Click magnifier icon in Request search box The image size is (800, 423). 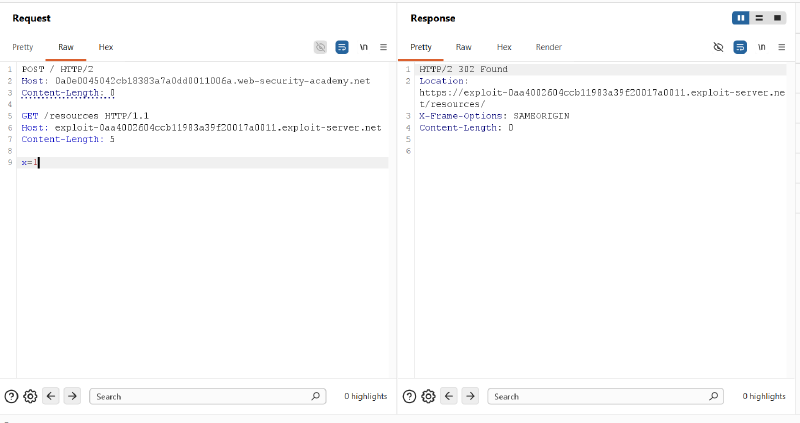(316, 396)
